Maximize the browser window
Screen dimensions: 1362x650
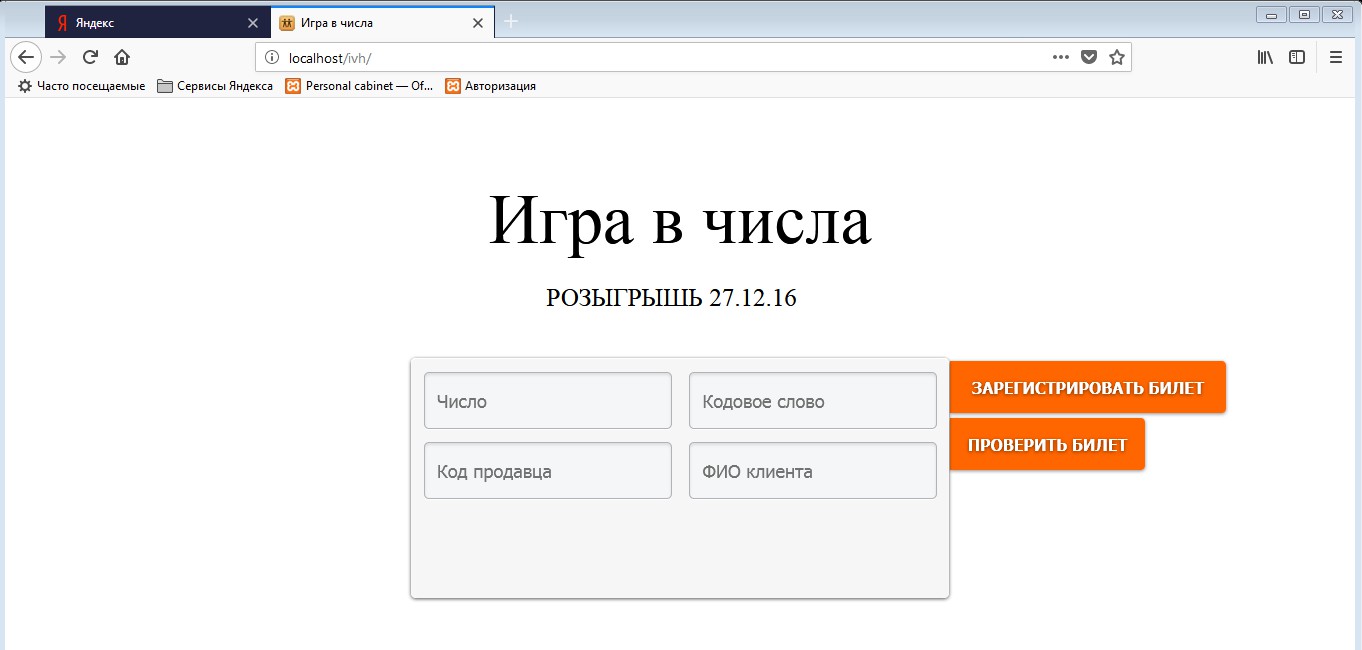point(1304,14)
